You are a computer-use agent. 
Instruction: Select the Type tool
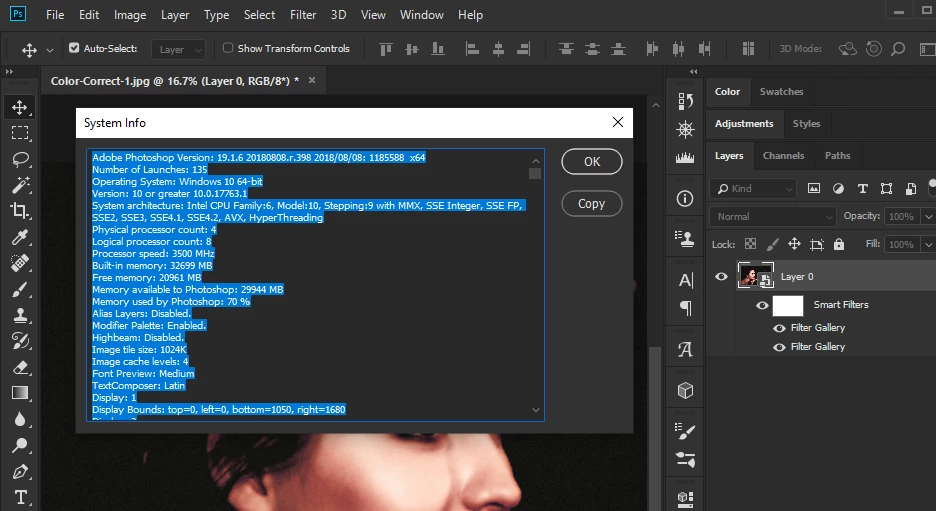[20, 497]
